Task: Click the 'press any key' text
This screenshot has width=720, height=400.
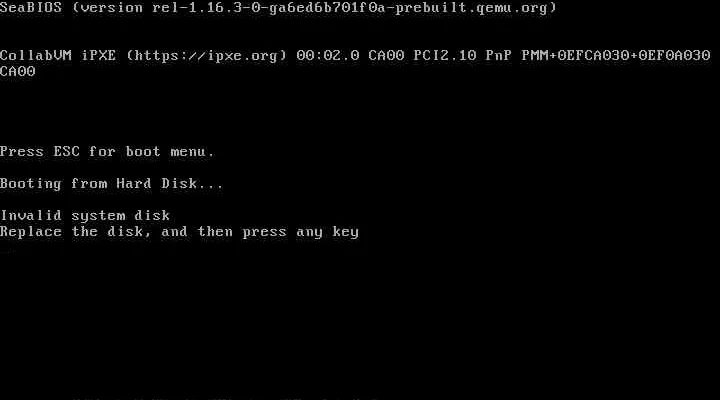Action: click(x=300, y=232)
